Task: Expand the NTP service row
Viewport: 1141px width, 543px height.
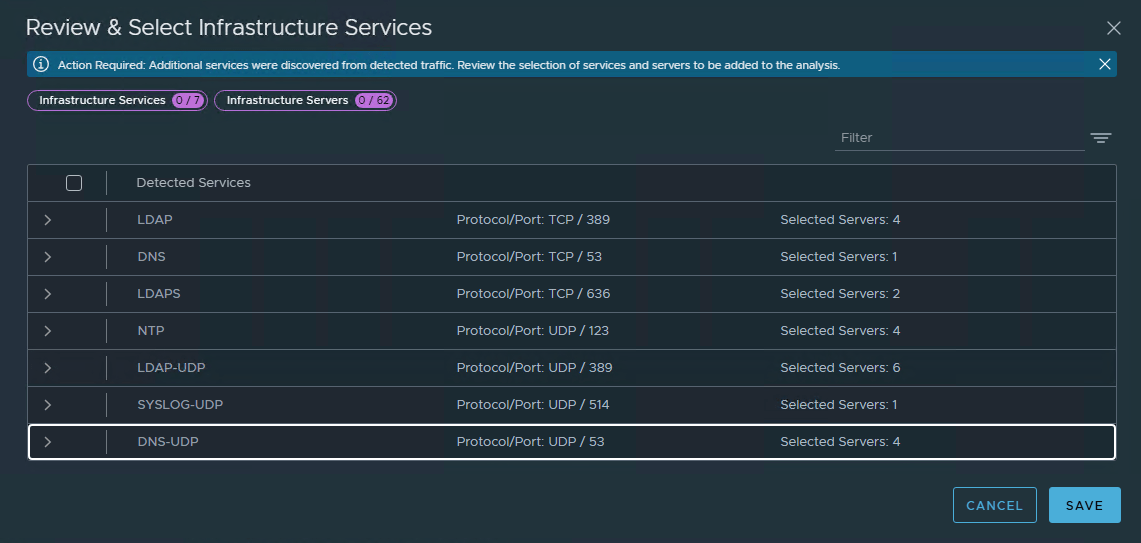Action: point(48,331)
